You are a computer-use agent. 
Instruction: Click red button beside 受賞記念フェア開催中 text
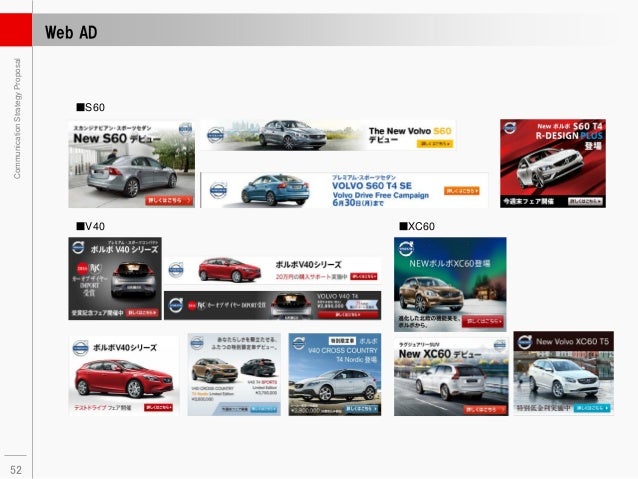click(x=142, y=313)
